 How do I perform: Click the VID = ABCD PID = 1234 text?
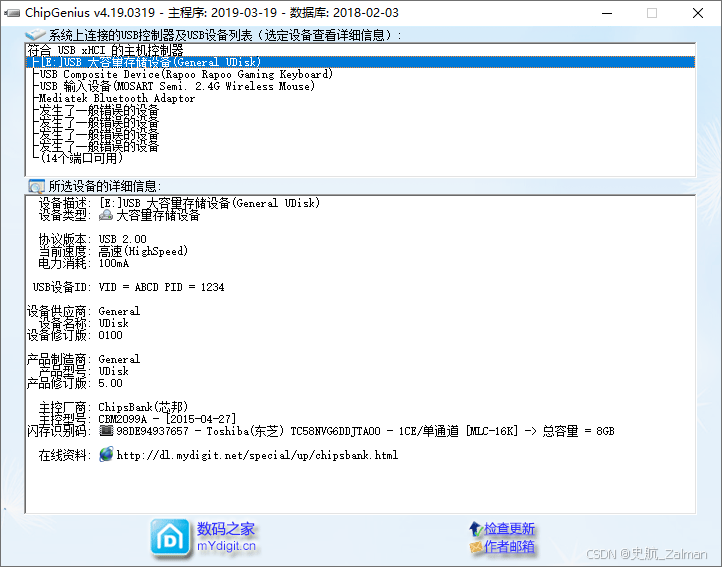[161, 287]
